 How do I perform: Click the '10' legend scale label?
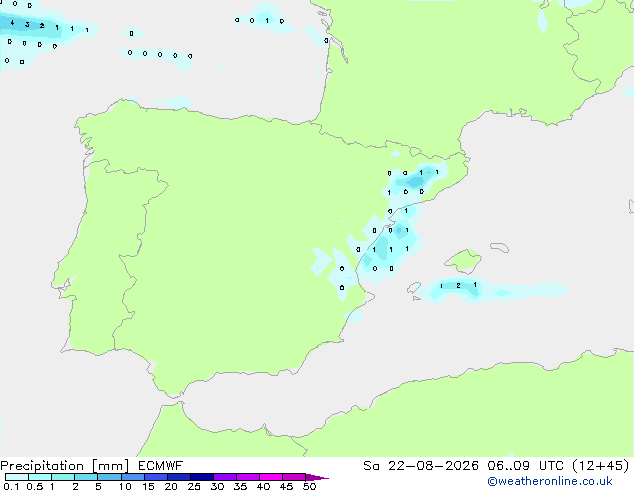(125, 486)
